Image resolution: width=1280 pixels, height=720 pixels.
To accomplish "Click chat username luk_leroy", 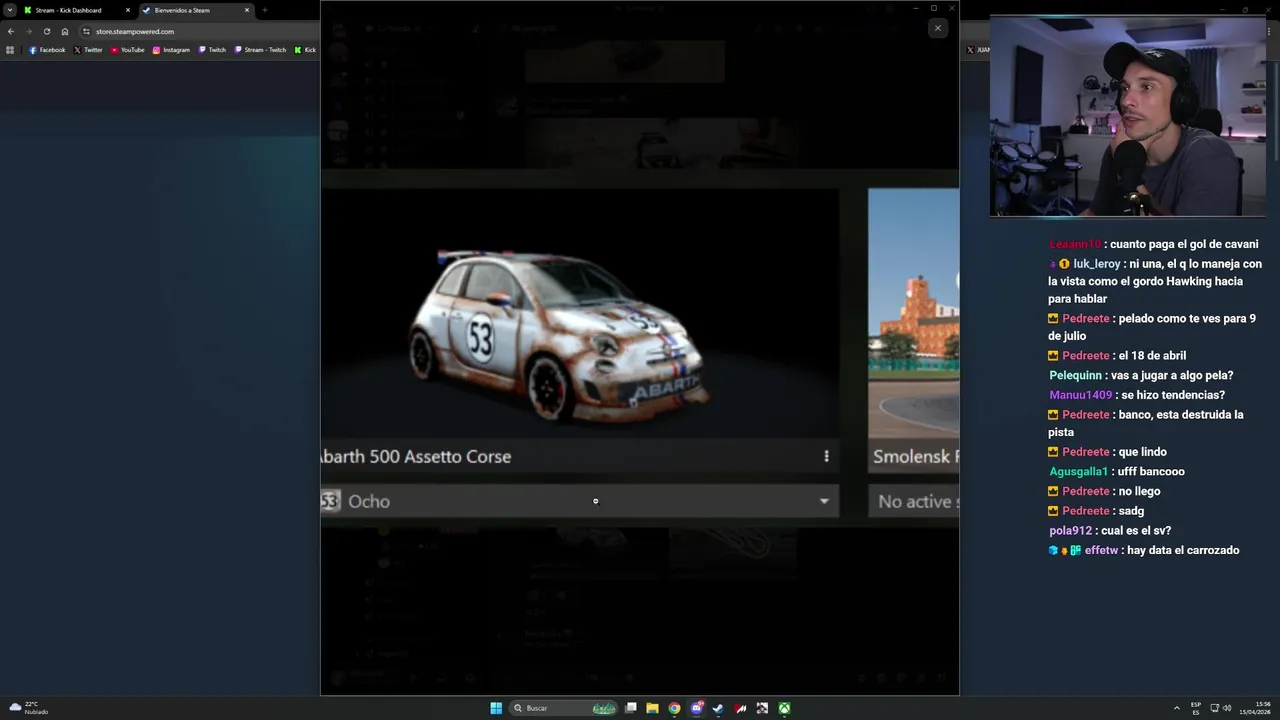I will 1096,264.
